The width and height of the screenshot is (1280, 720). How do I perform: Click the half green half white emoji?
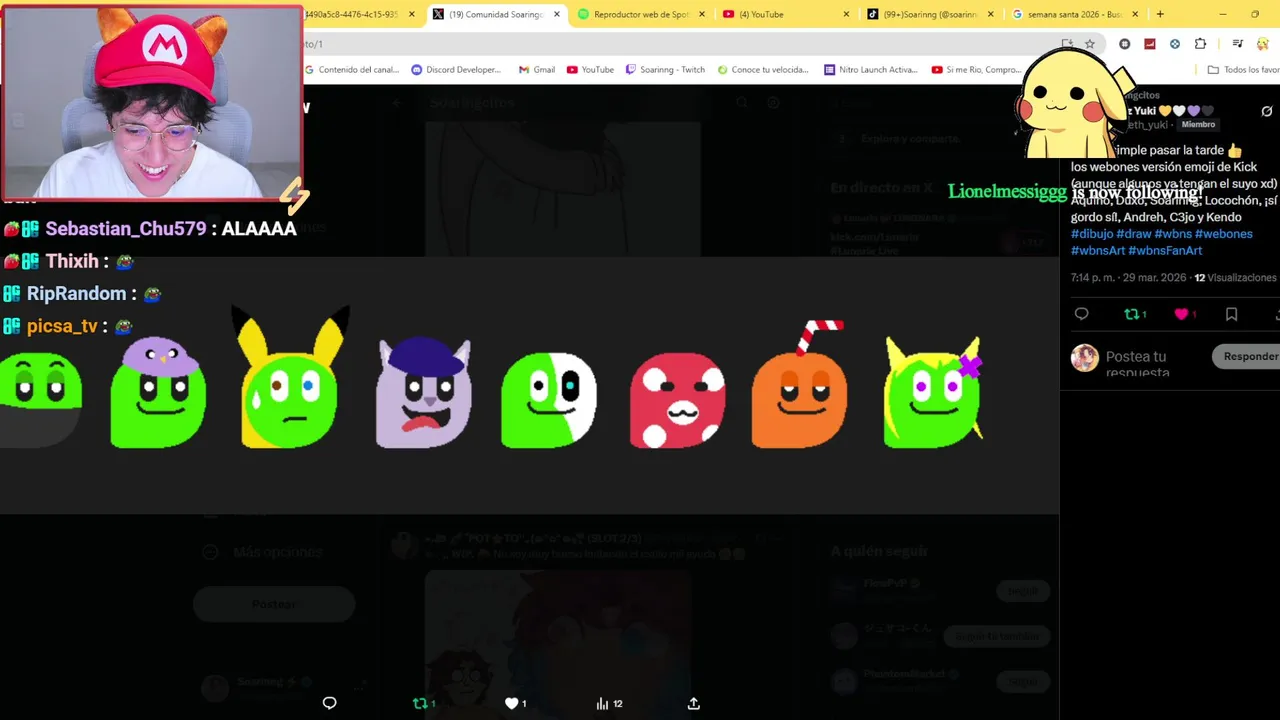(548, 400)
